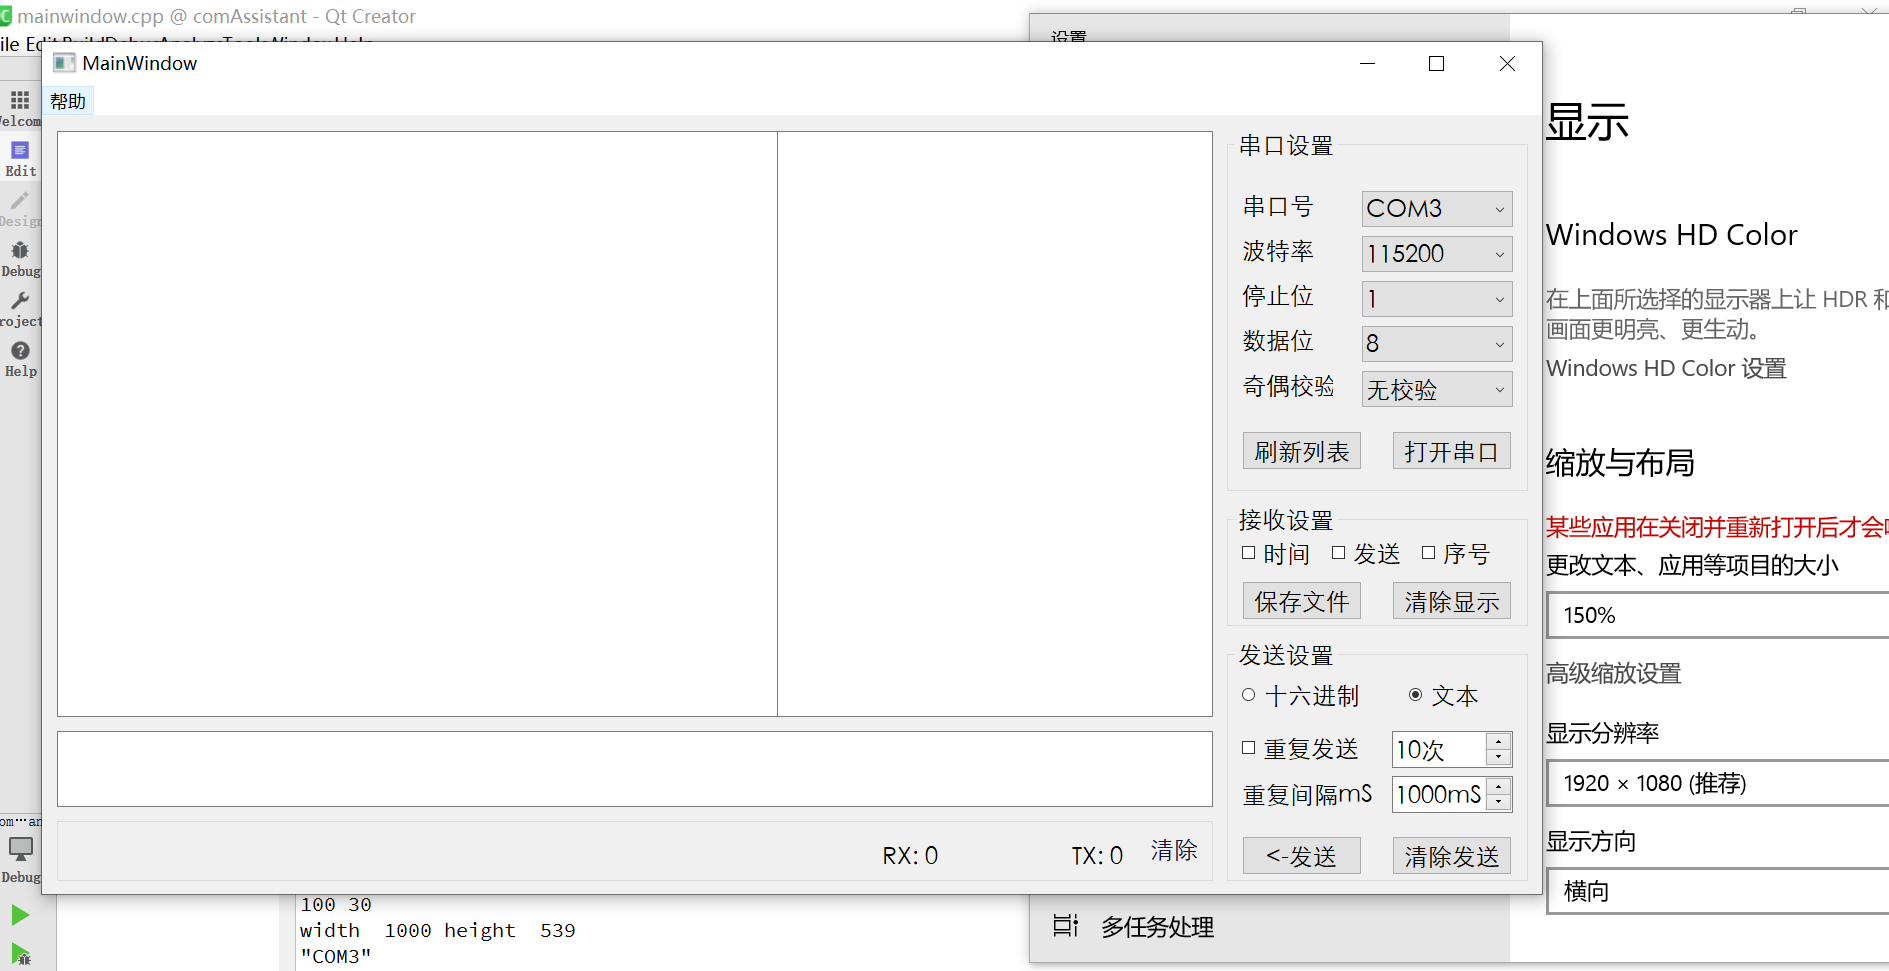Increase repeat count 10次 spinner up arrow
1889x971 pixels.
point(1499,741)
